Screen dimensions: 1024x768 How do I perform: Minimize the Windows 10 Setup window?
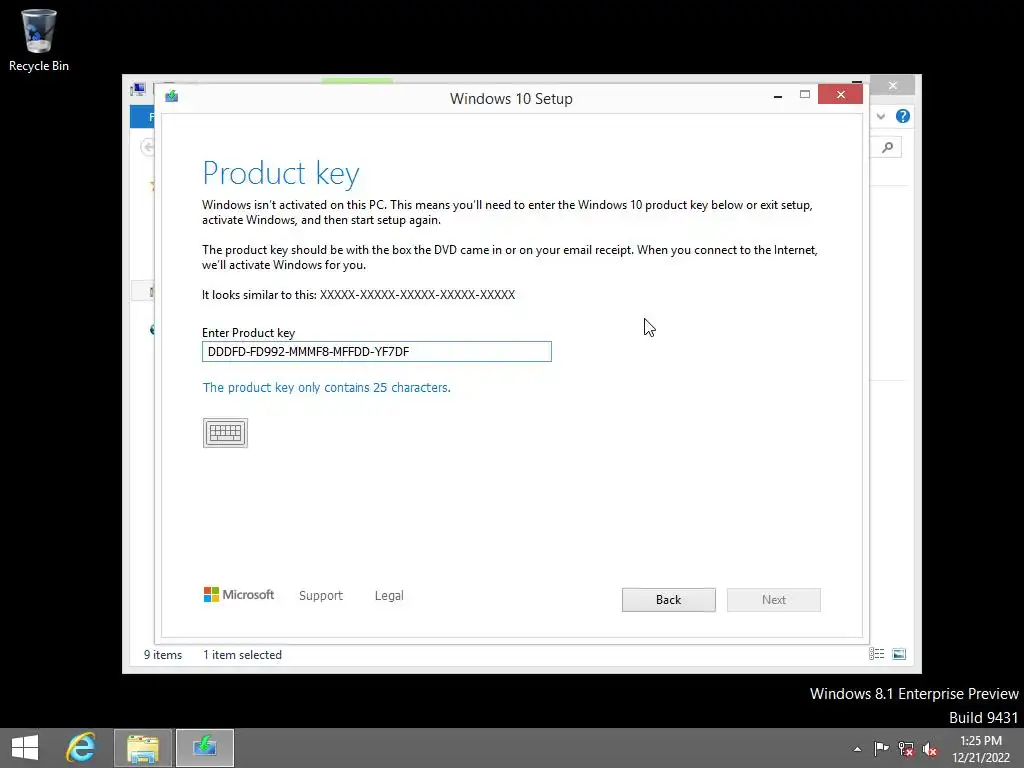(x=778, y=96)
